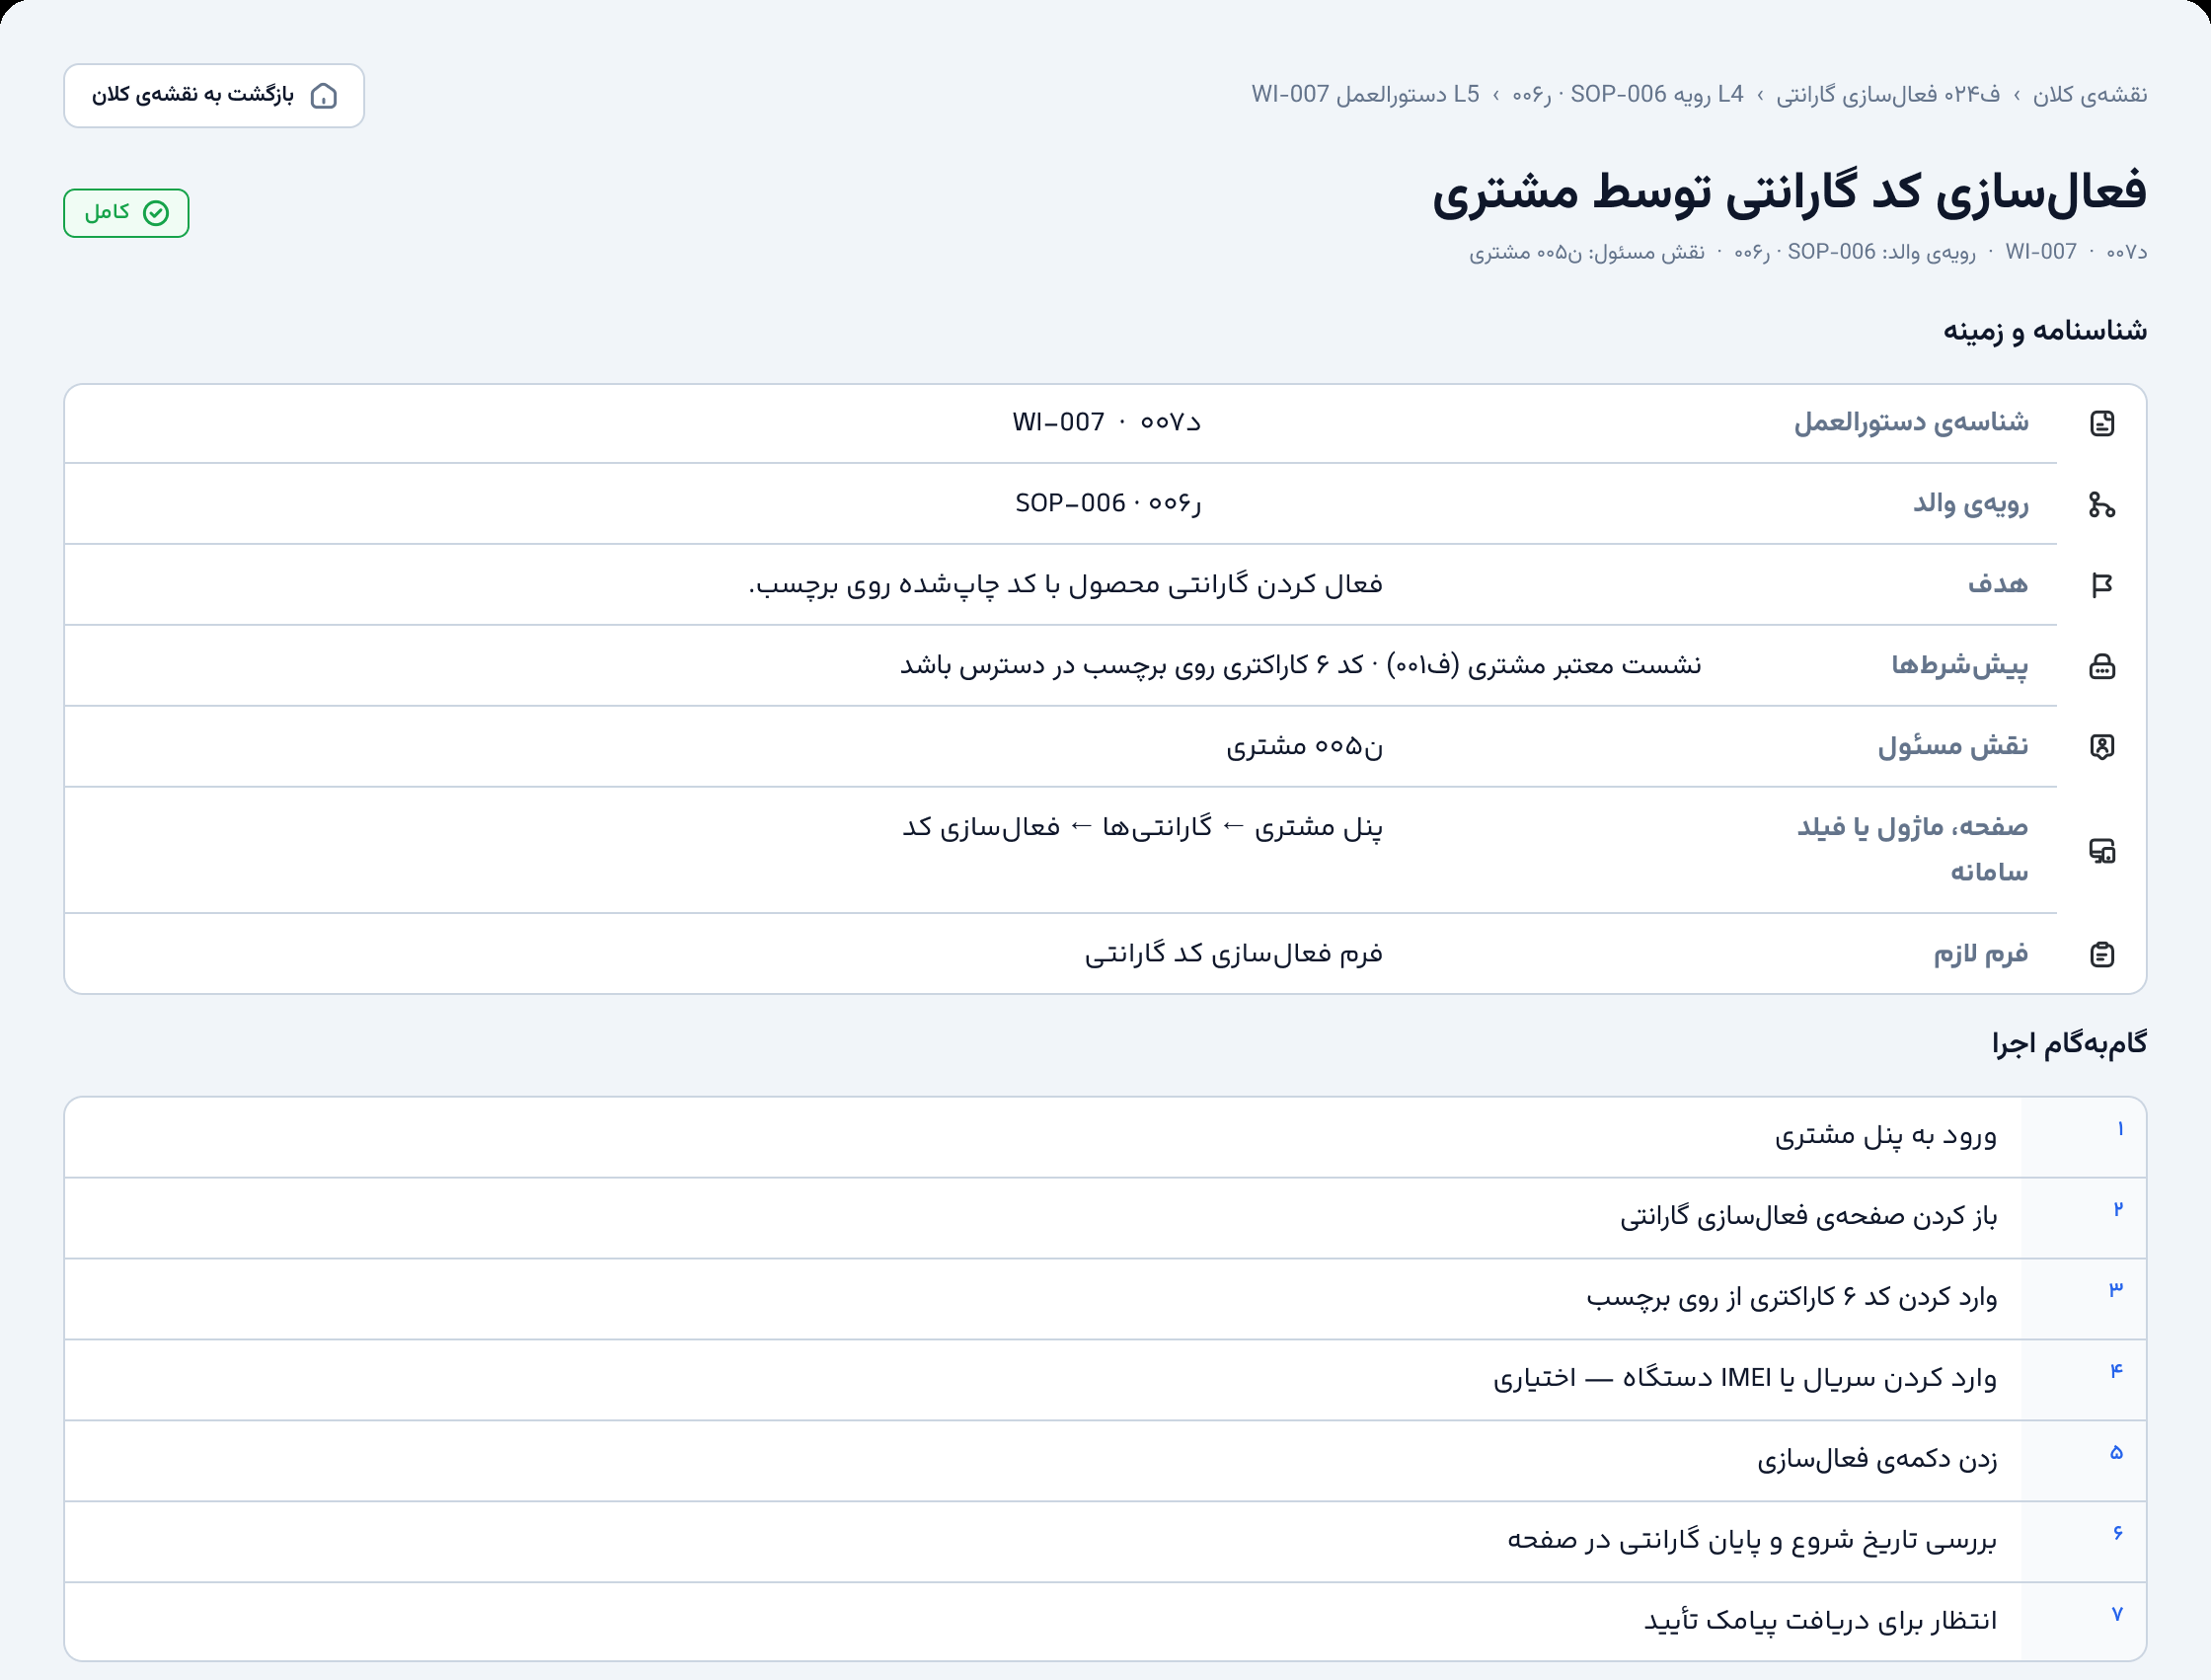The height and width of the screenshot is (1680, 2211).
Task: Click the کامل status badge
Action: (x=126, y=213)
